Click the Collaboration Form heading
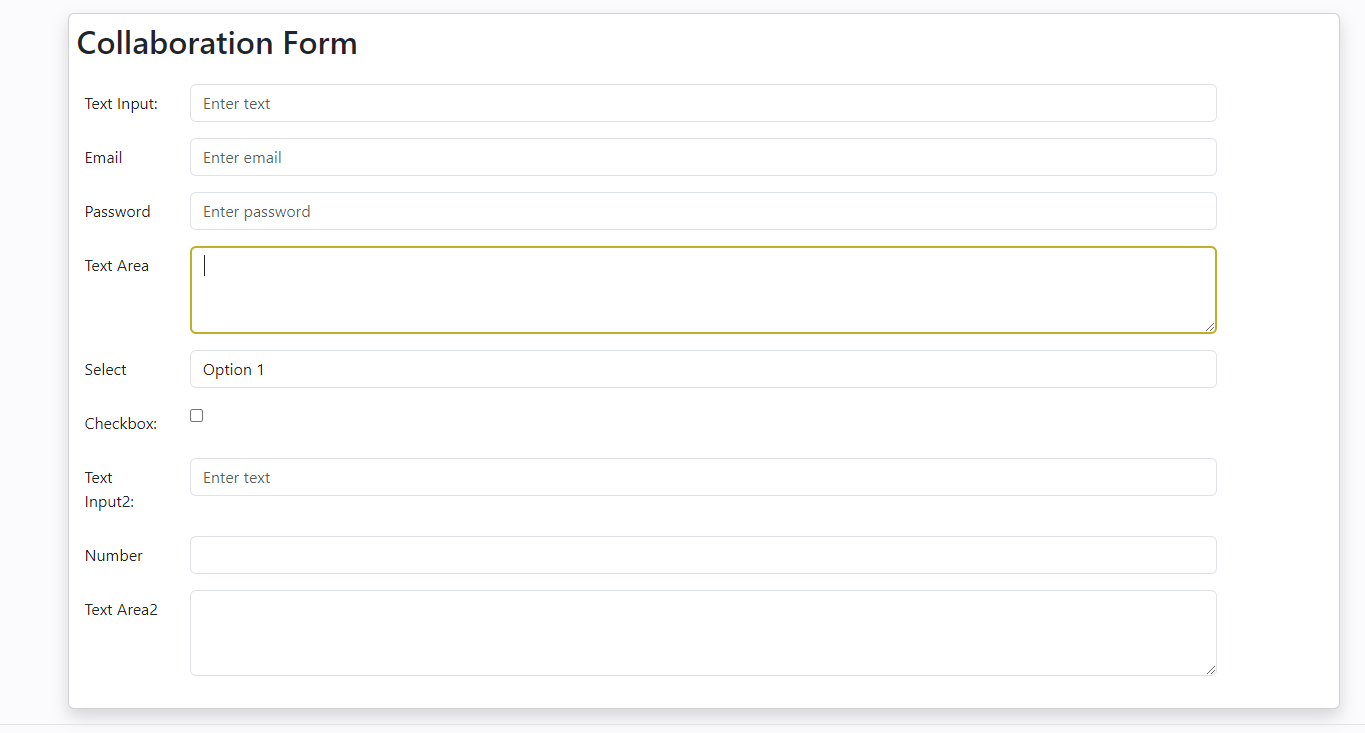Viewport: 1365px width, 733px height. (217, 43)
